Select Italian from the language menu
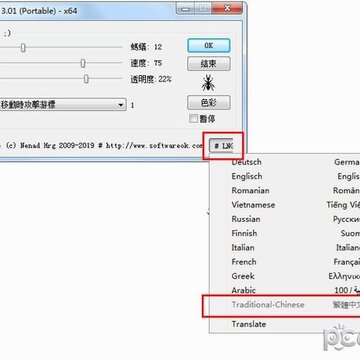Screen dimensions: 360x360 [x=285, y=248]
